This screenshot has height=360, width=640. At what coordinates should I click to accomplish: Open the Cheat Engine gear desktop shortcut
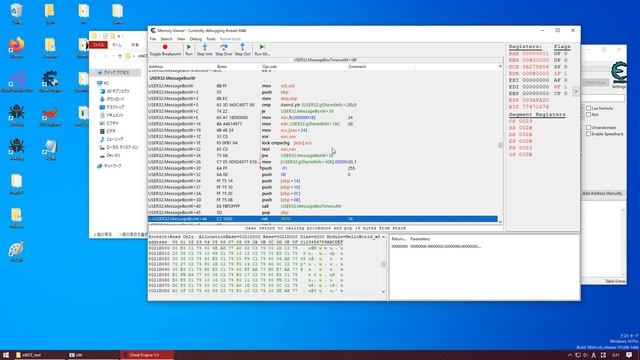tap(50, 81)
